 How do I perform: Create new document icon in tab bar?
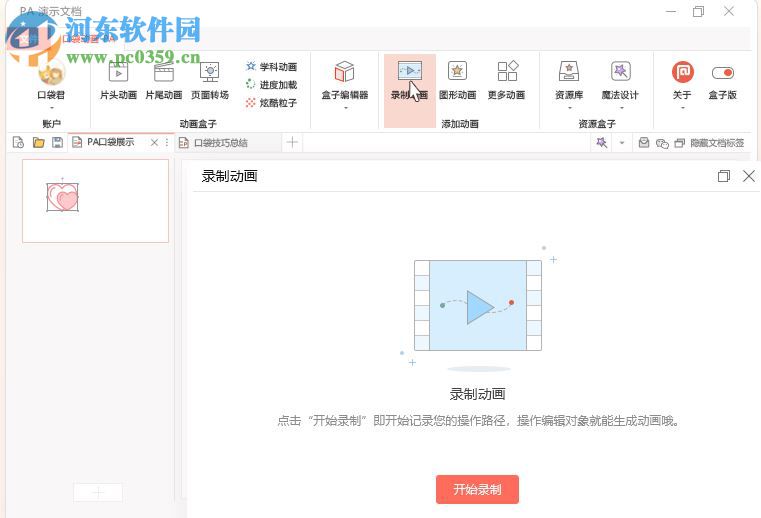[18, 142]
